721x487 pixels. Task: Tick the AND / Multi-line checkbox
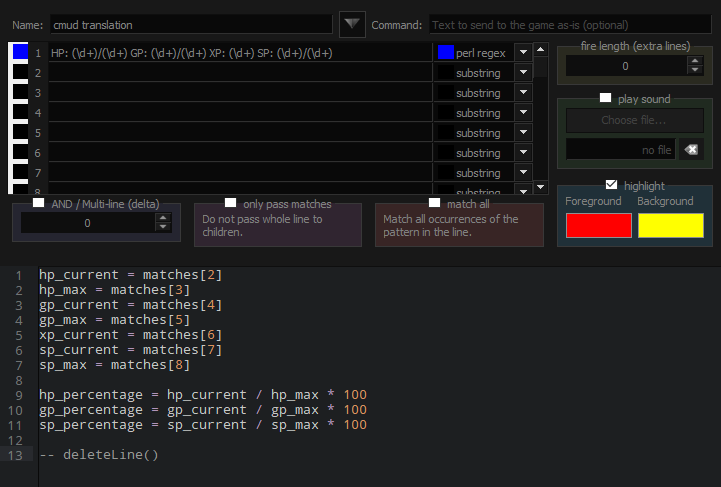point(38,203)
